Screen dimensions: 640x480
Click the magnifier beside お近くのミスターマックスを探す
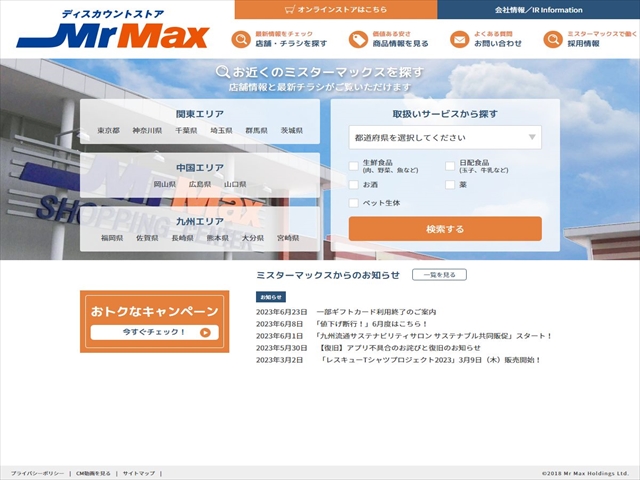(222, 72)
